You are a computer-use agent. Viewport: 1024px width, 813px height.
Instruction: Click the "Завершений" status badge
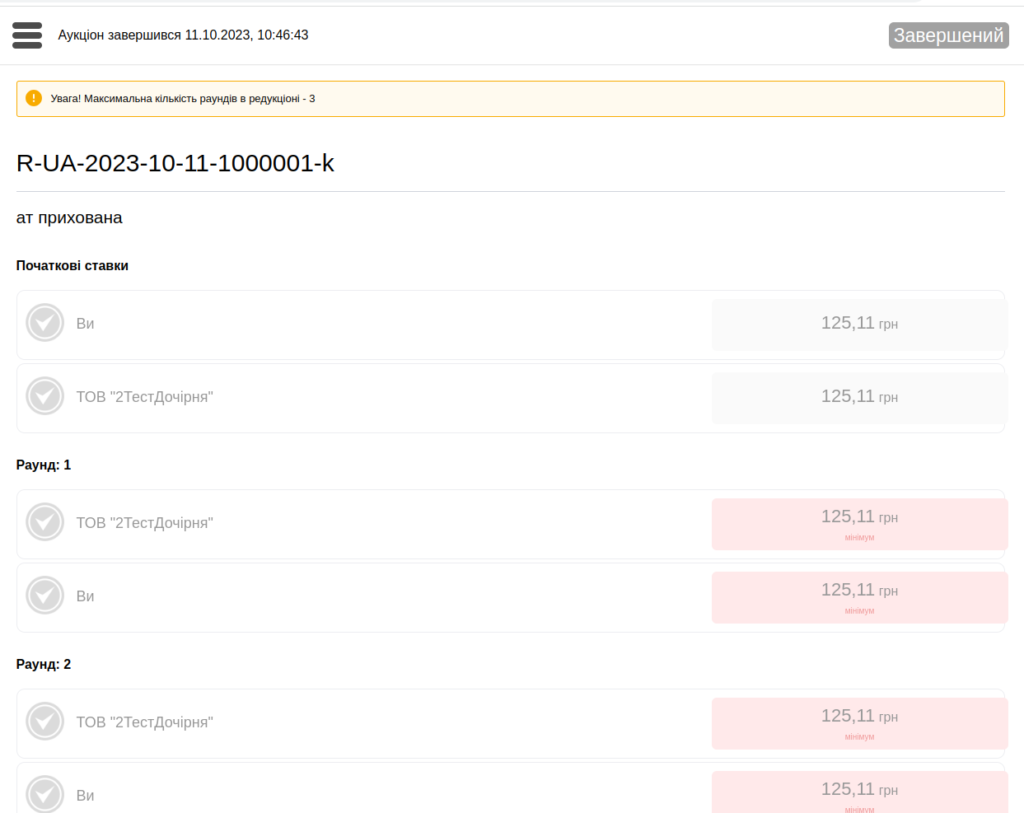coord(948,36)
